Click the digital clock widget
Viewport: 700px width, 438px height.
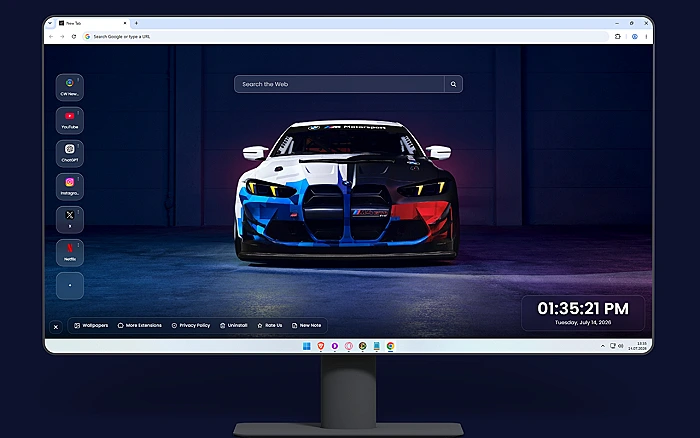tap(583, 313)
